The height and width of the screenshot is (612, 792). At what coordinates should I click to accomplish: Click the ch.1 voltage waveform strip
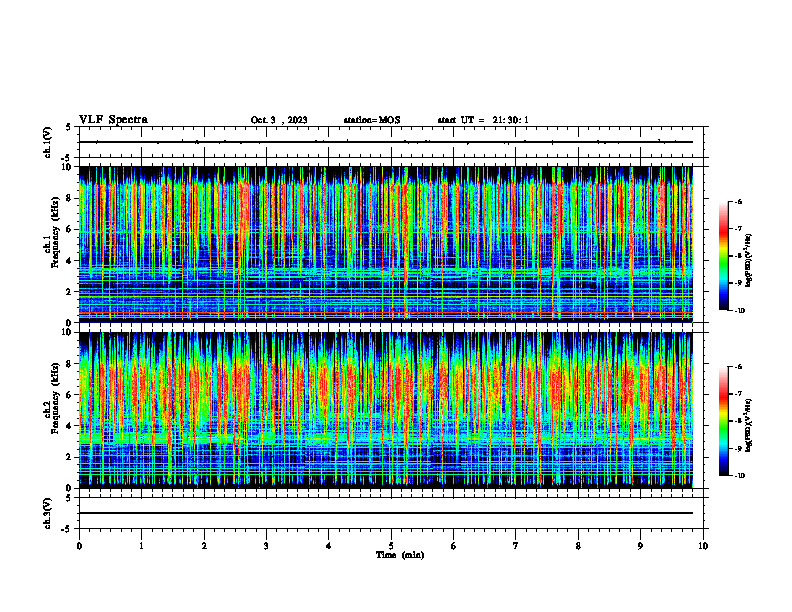[x=391, y=142]
